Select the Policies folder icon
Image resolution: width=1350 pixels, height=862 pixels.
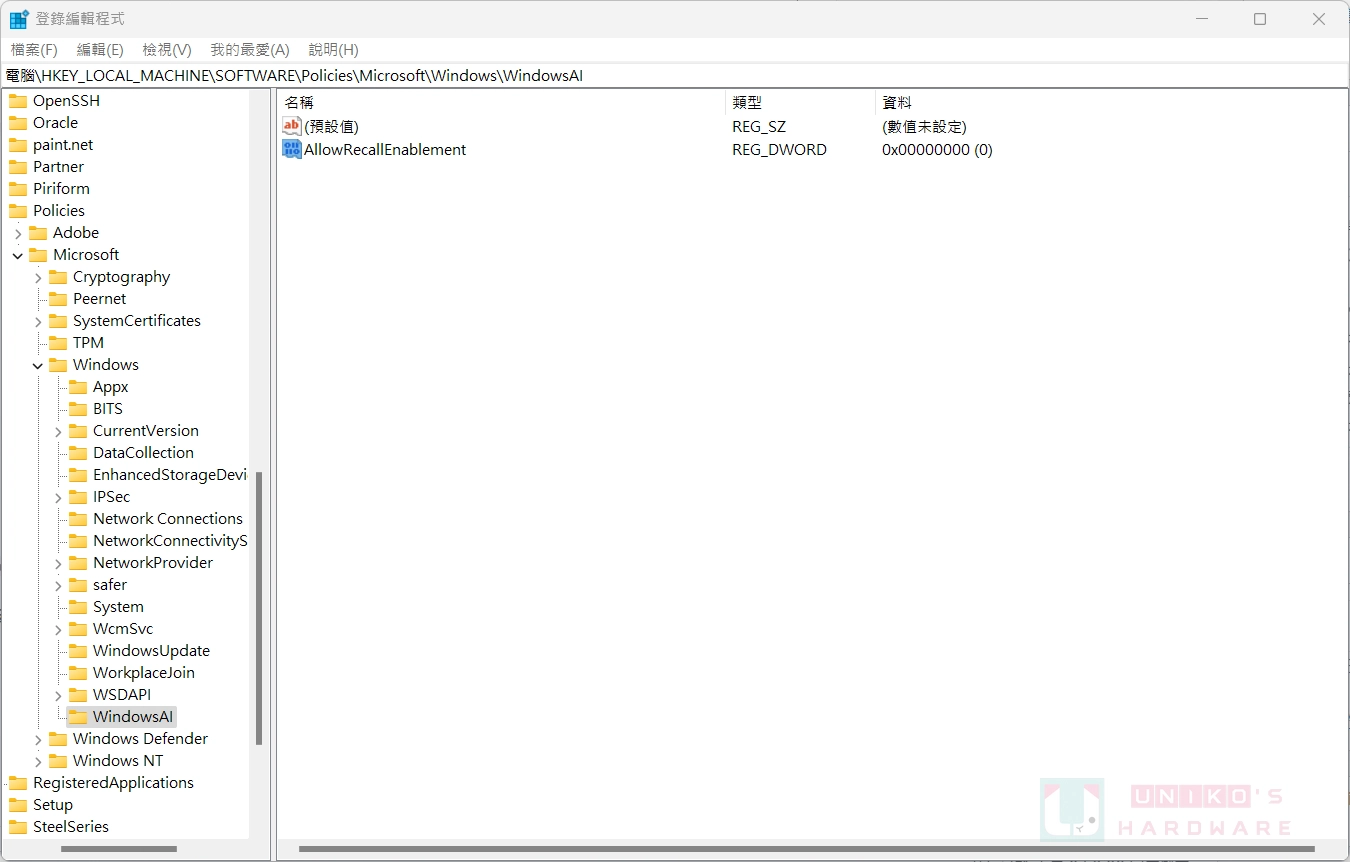click(x=18, y=211)
